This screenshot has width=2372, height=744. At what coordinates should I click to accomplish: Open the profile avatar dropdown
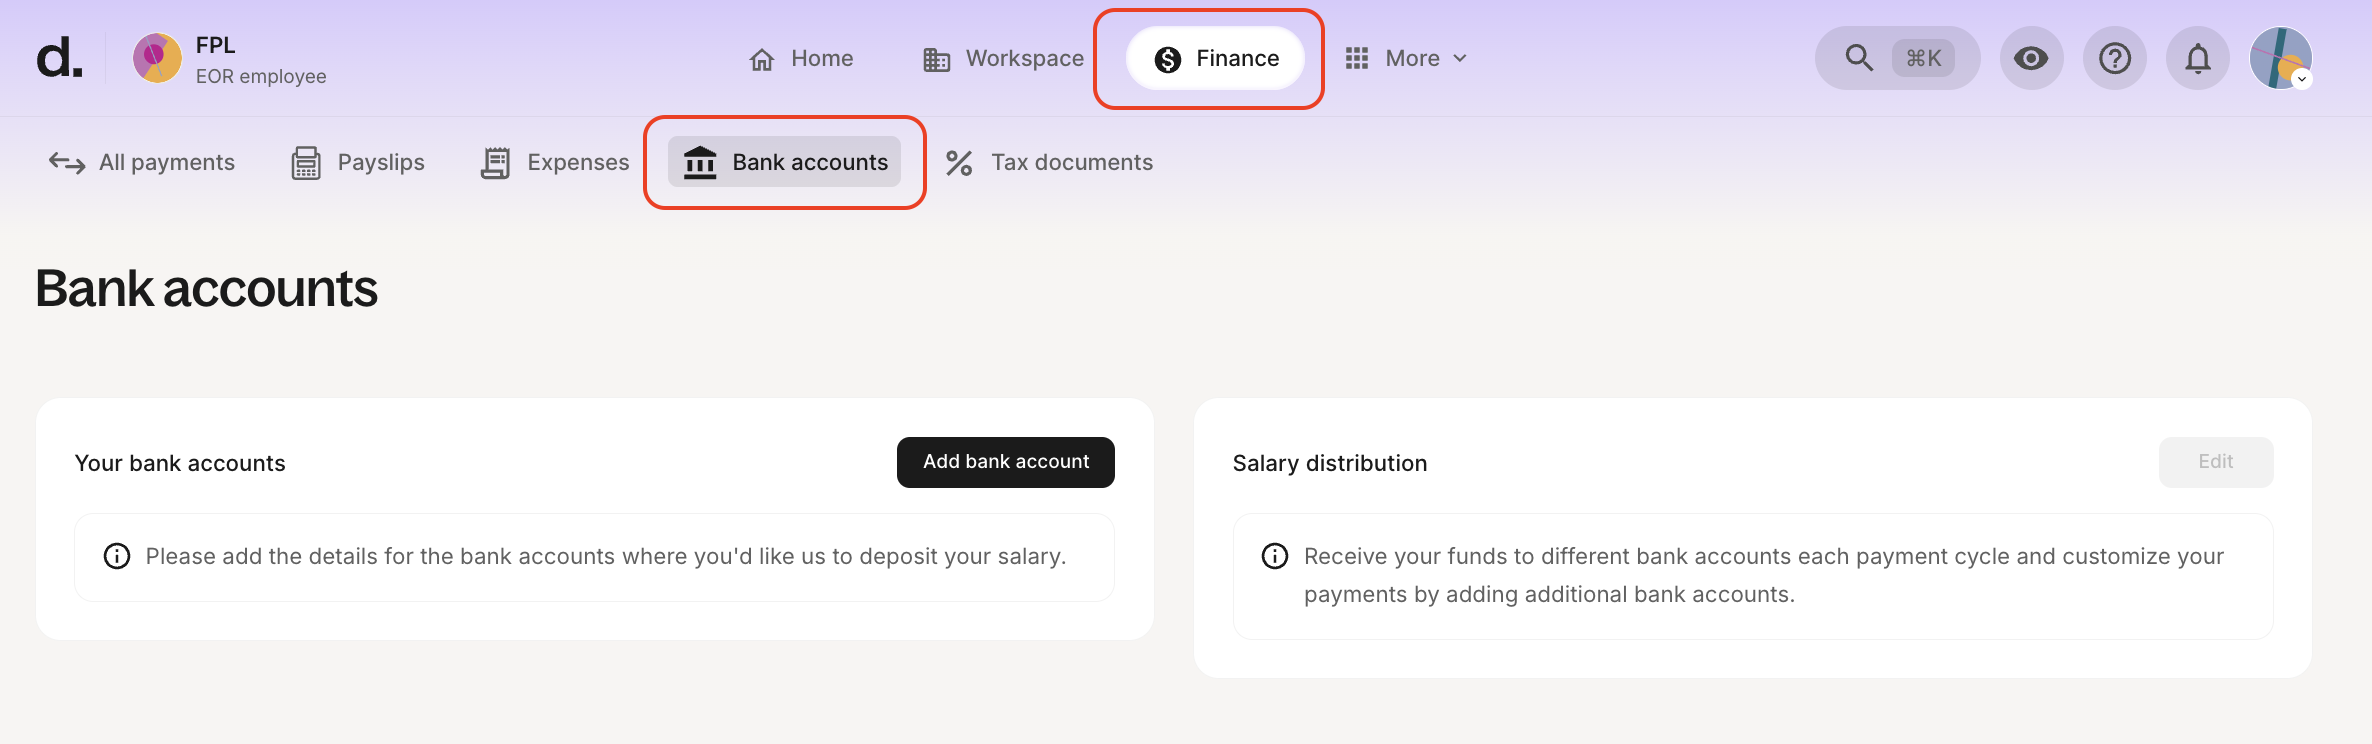pos(2281,58)
